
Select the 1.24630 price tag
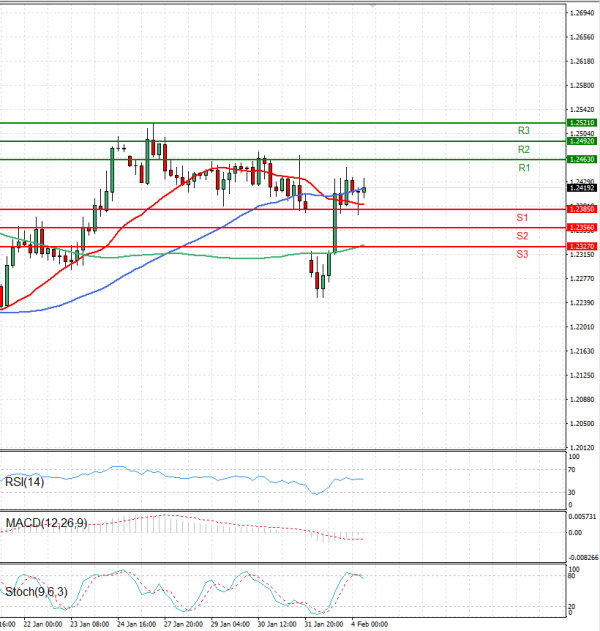tap(582, 159)
